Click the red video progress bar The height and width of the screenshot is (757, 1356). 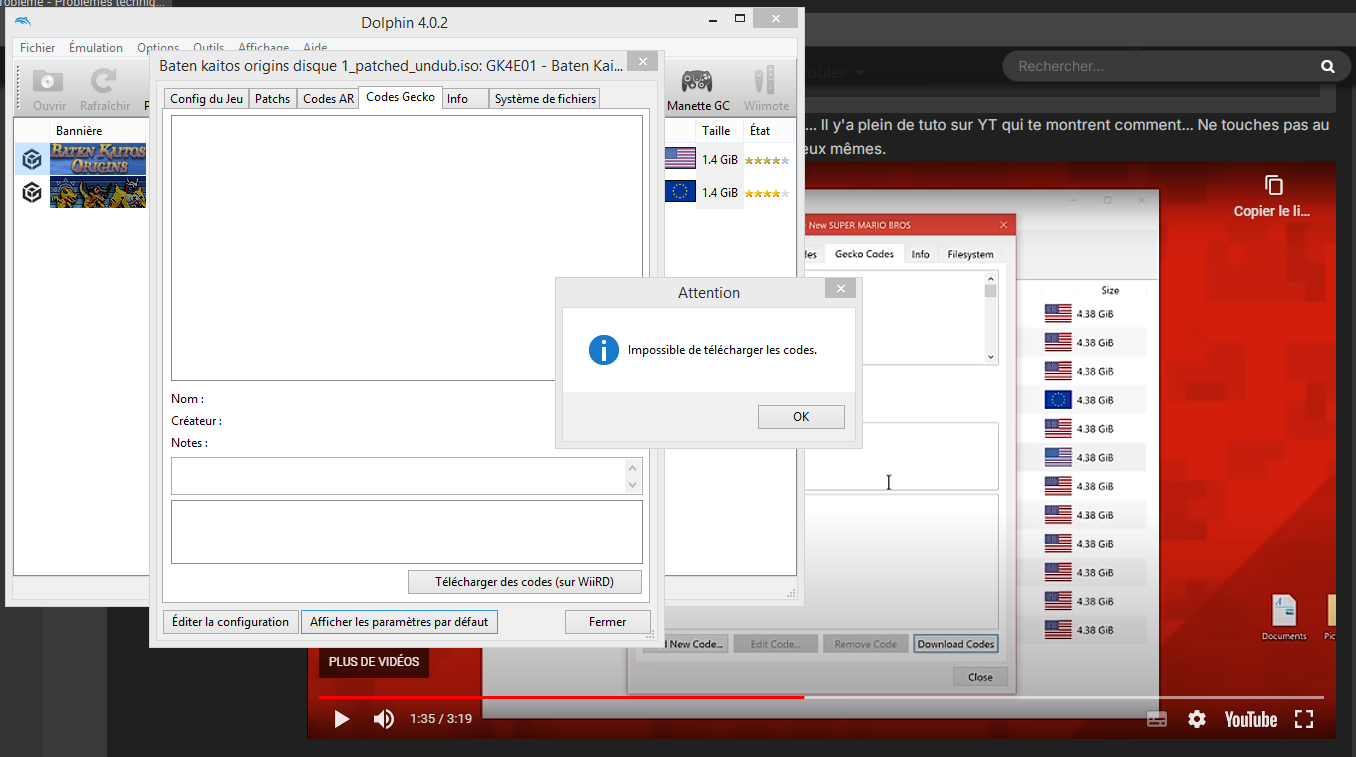pyautogui.click(x=561, y=697)
